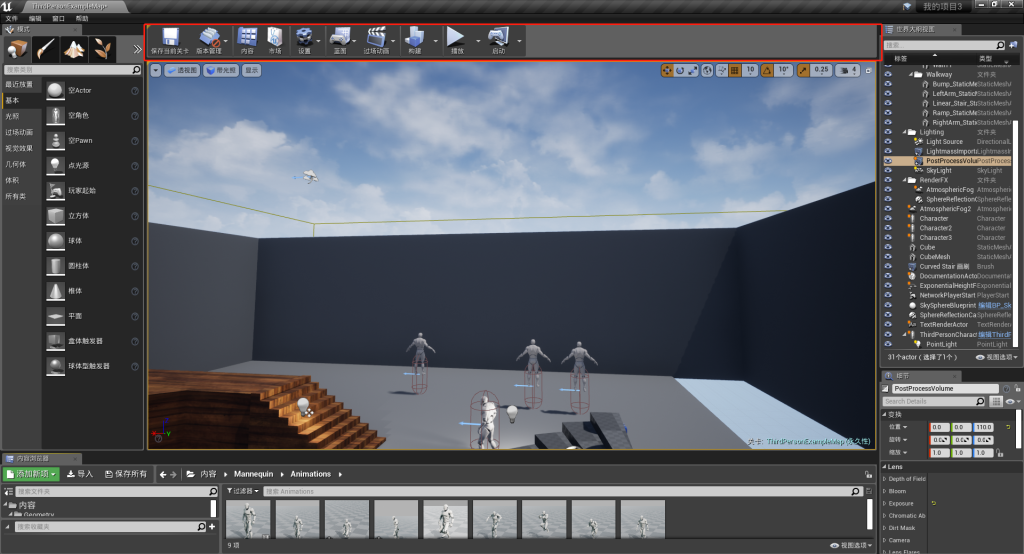Screen dimensions: 1024x554
Task: Open the 市场 marketplace from toolbar
Action: (x=275, y=38)
